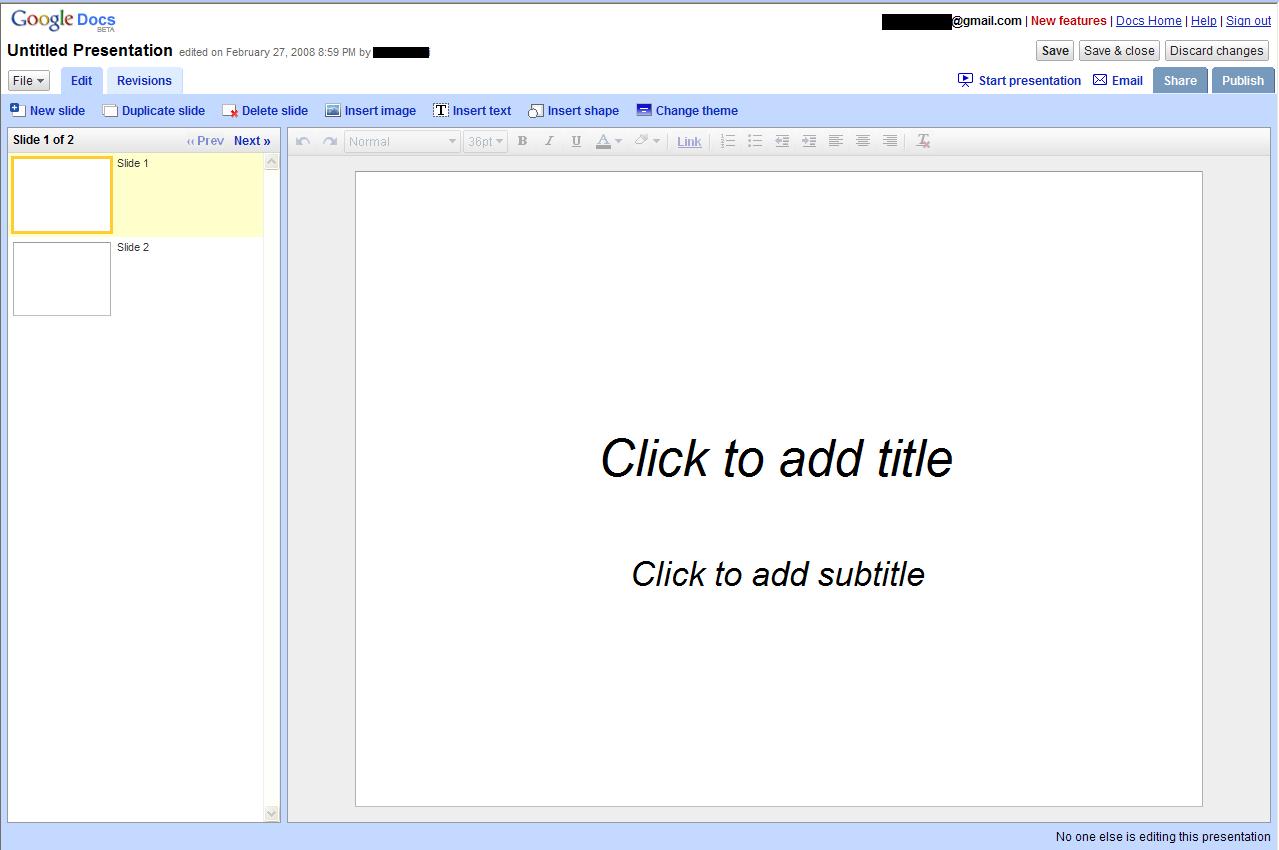Click the Google Docs logo
The width and height of the screenshot is (1279, 850).
coord(63,20)
